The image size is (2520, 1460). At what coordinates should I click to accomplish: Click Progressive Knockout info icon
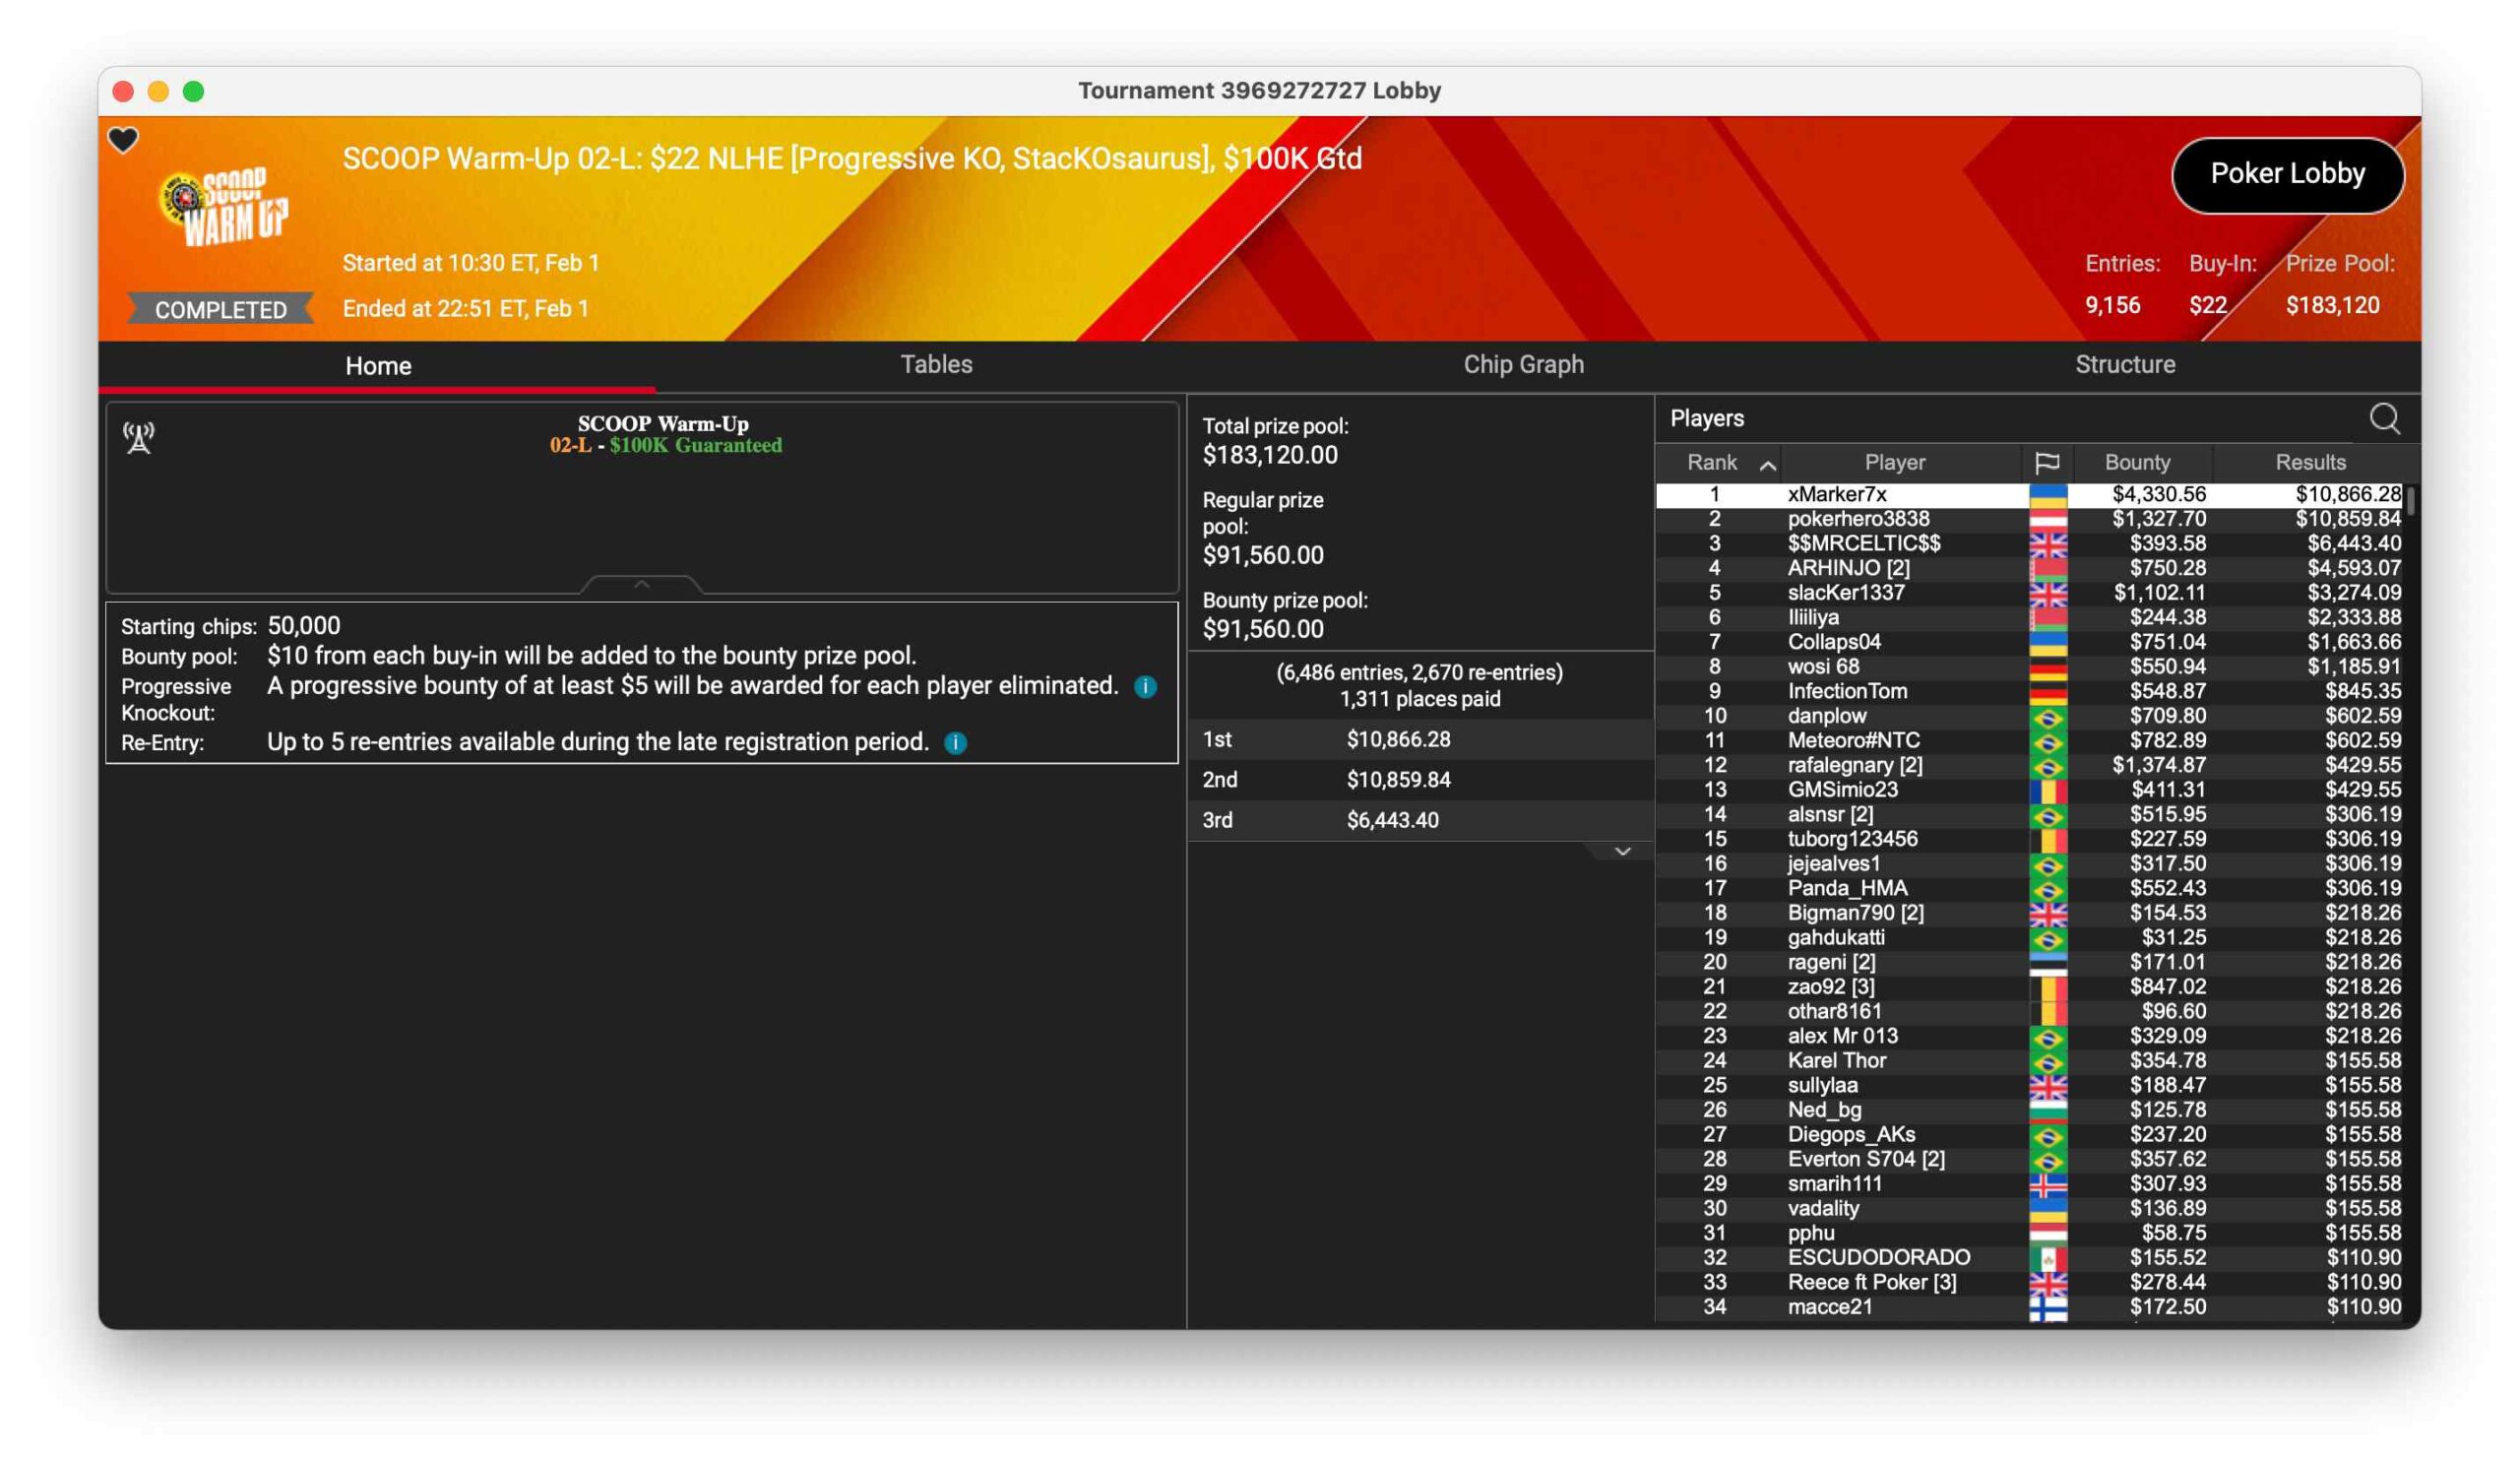point(1146,687)
